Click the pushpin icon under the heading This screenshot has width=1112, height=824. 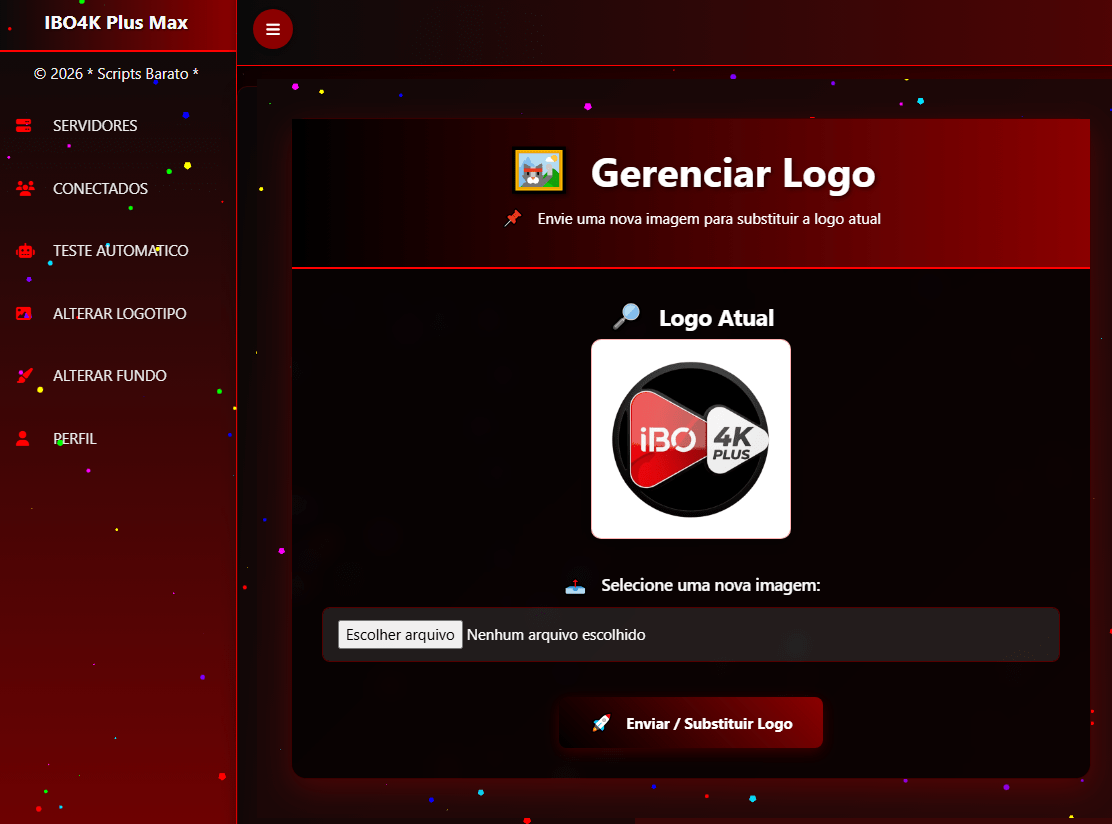click(513, 218)
